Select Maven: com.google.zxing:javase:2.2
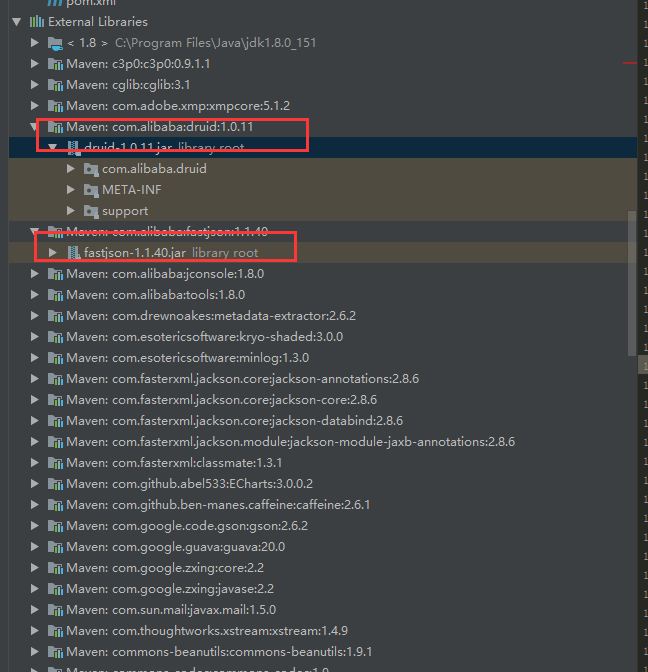 click(323, 589)
